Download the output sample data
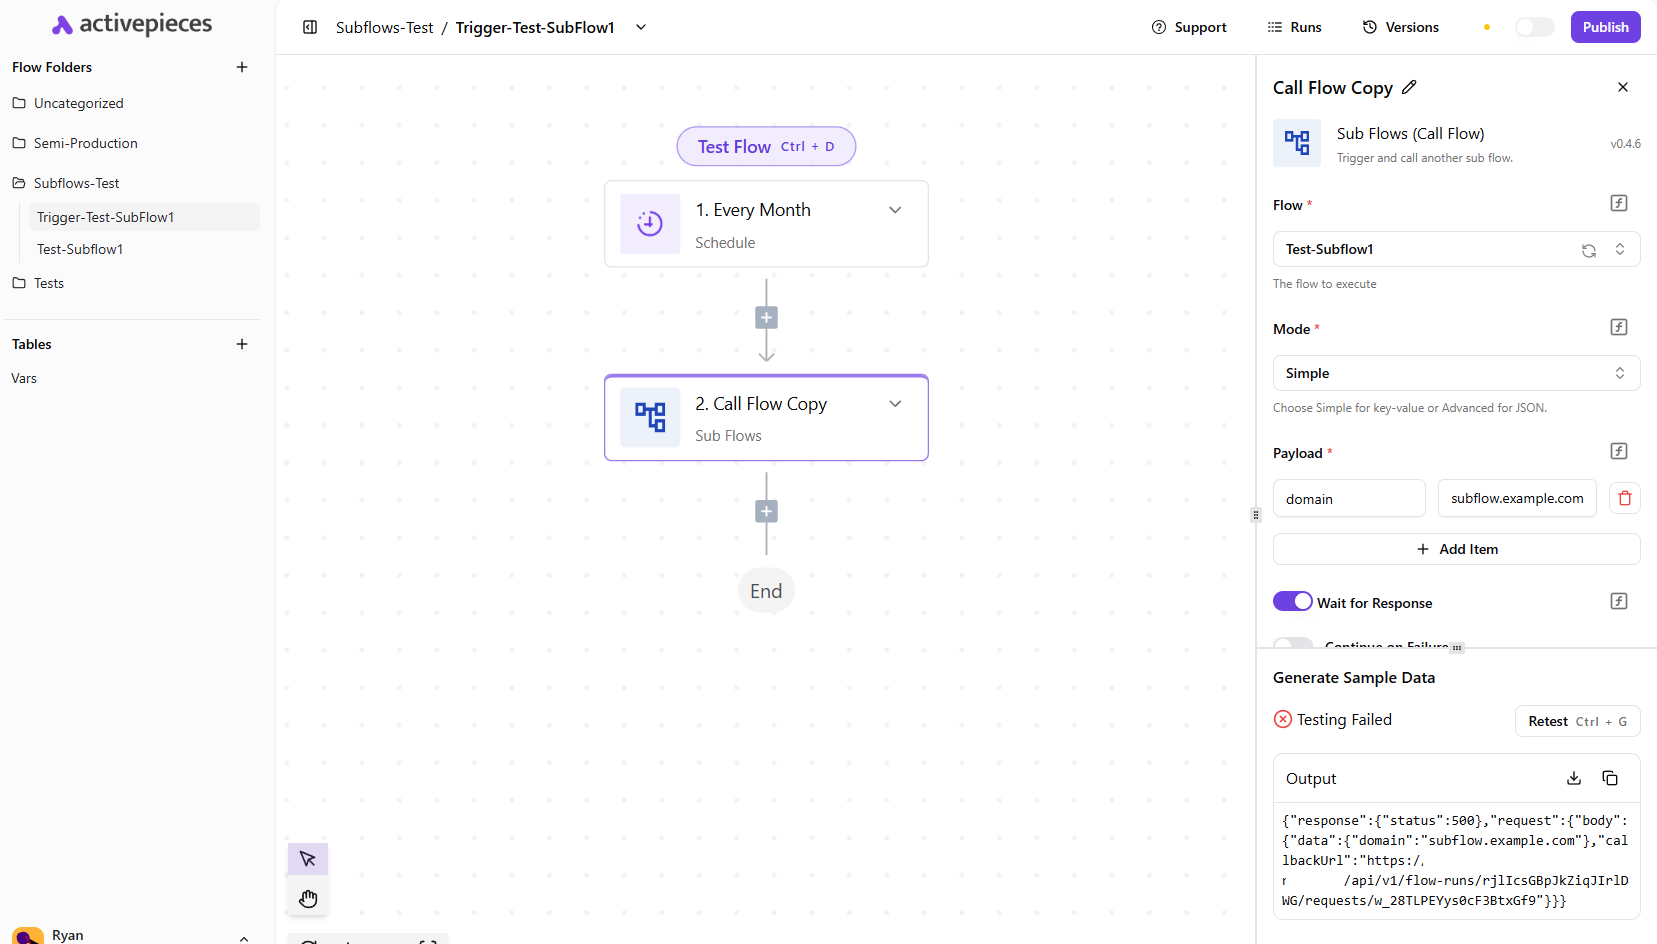 click(1573, 778)
